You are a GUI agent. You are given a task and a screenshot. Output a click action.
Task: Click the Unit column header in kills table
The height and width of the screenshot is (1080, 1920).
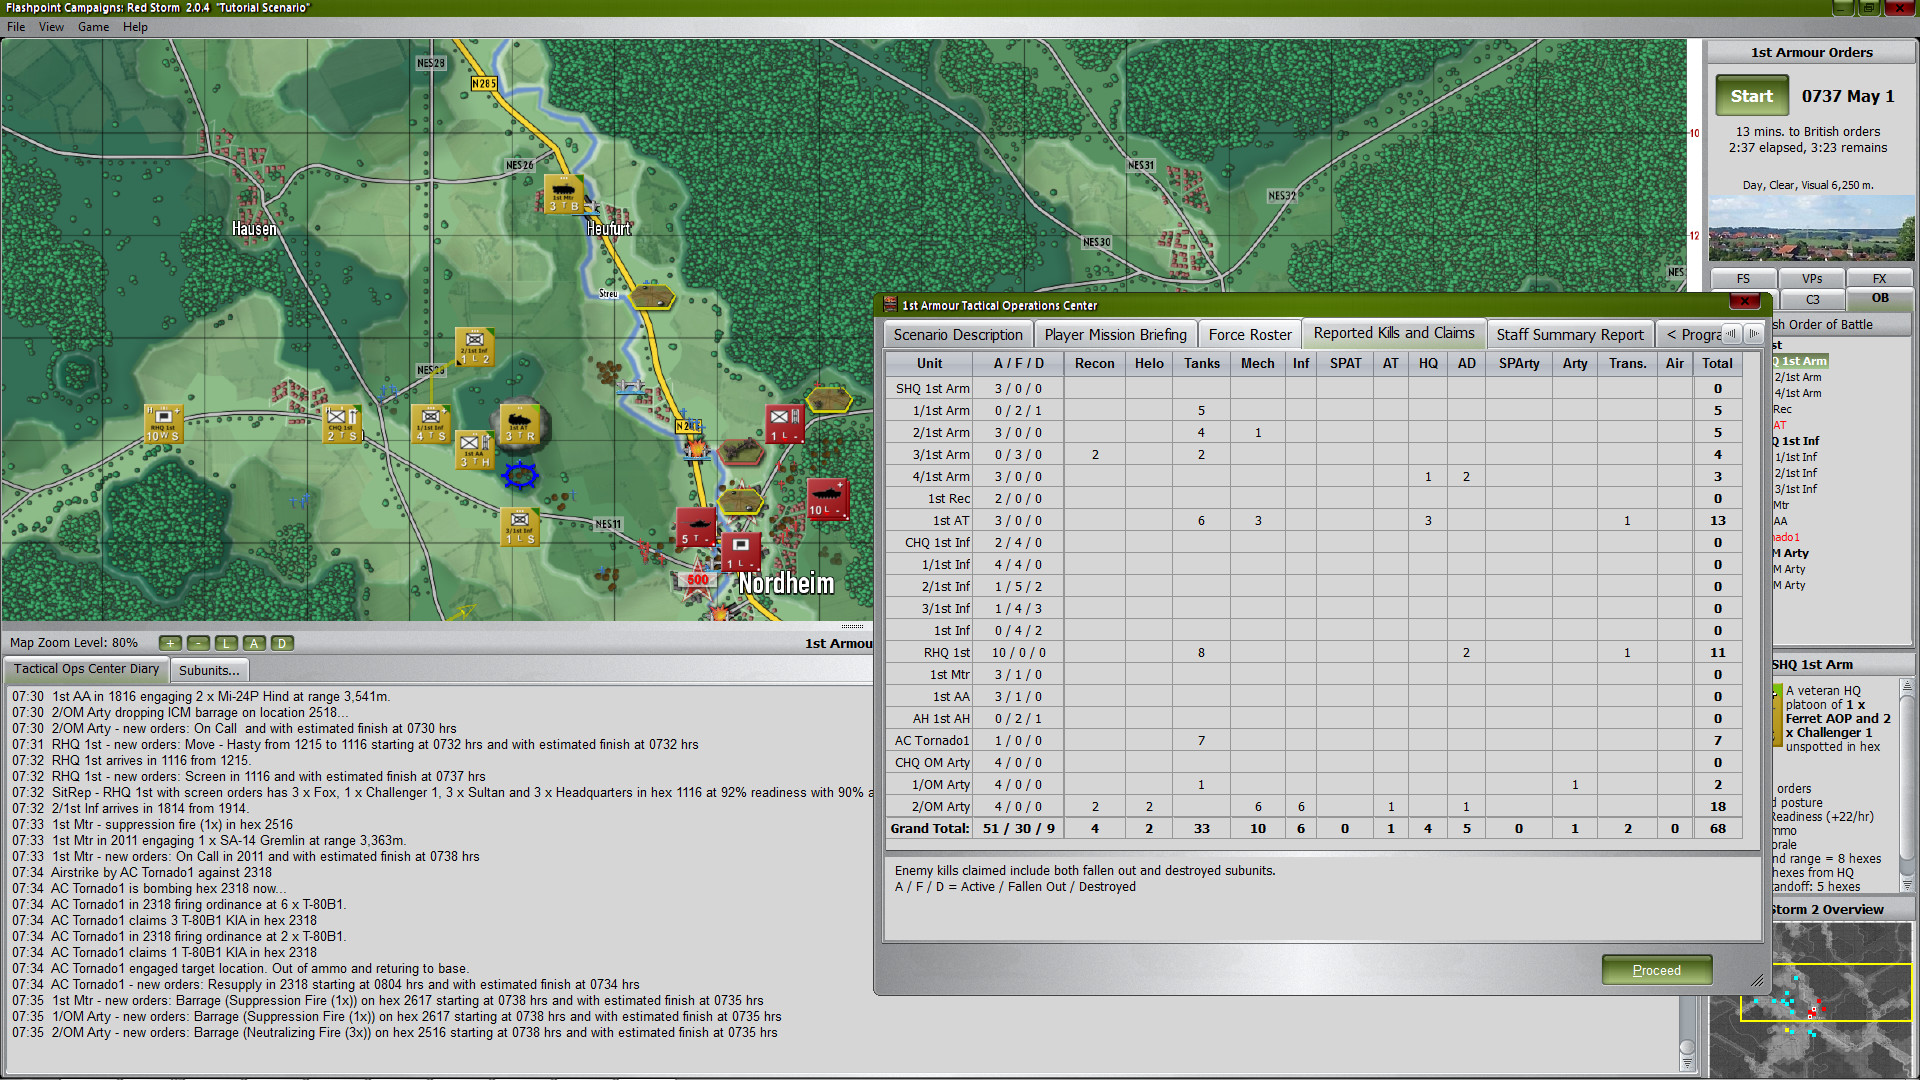coord(929,363)
